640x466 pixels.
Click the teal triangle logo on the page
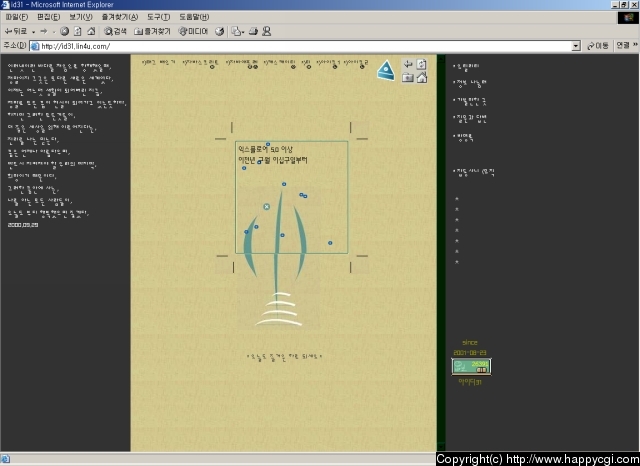386,71
